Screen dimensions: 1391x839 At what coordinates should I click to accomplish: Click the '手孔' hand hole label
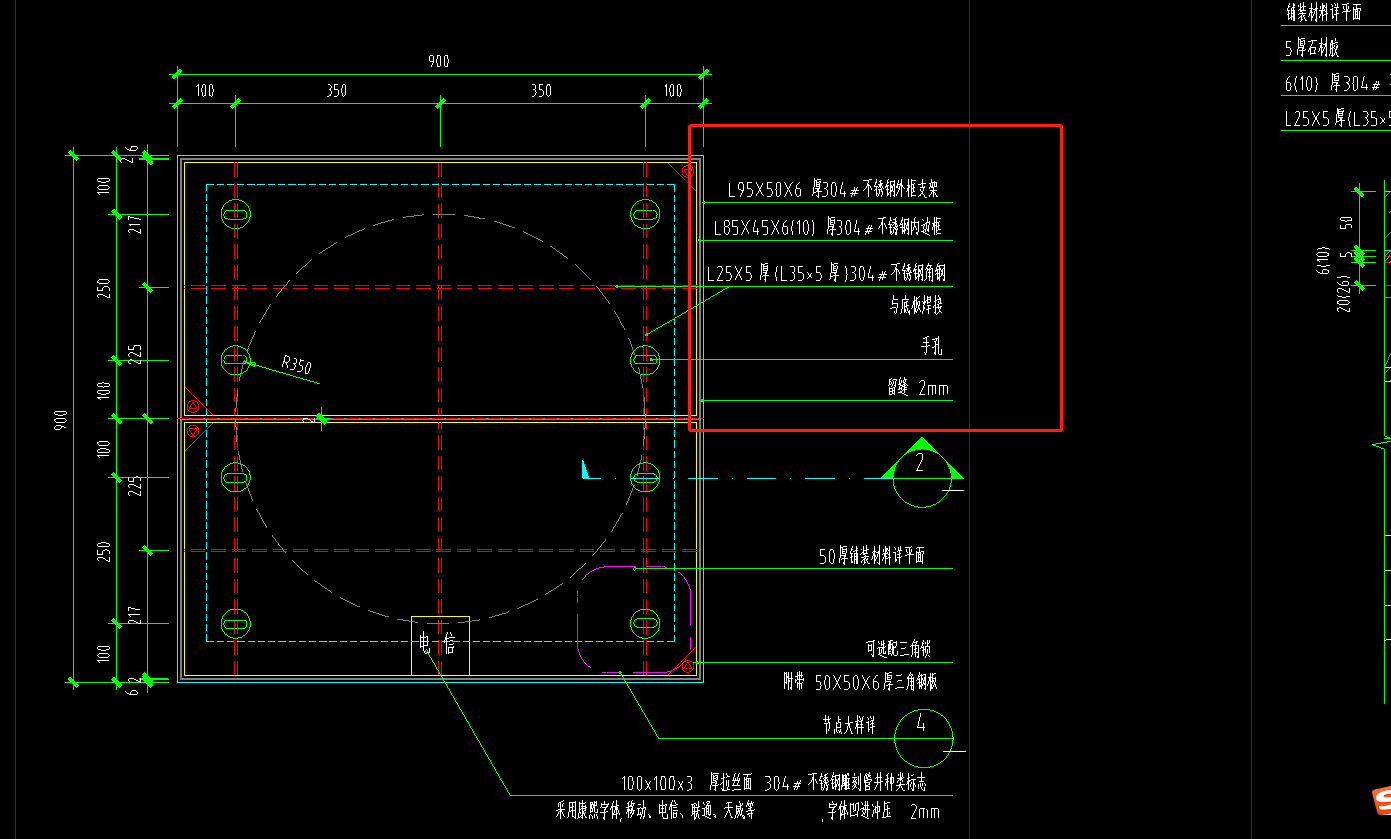click(x=932, y=346)
